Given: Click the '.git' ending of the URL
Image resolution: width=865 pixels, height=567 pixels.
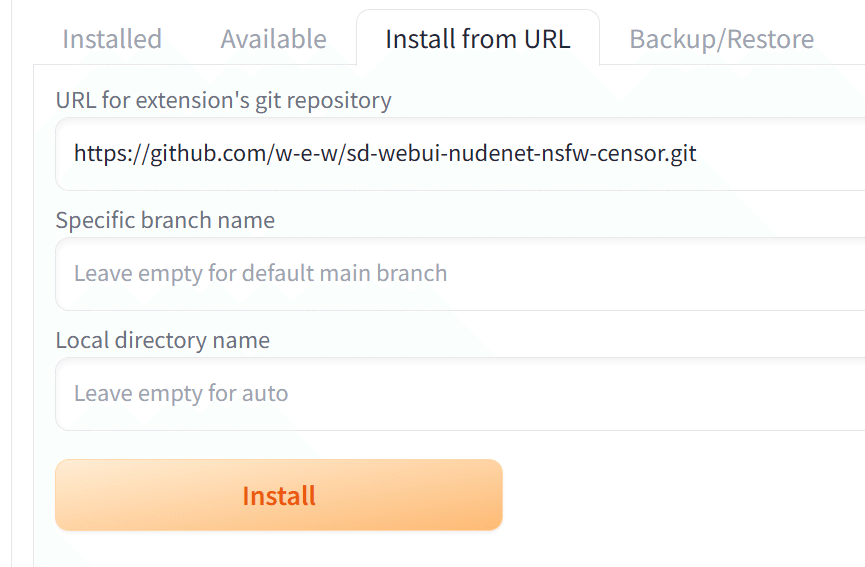Looking at the screenshot, I should 678,154.
